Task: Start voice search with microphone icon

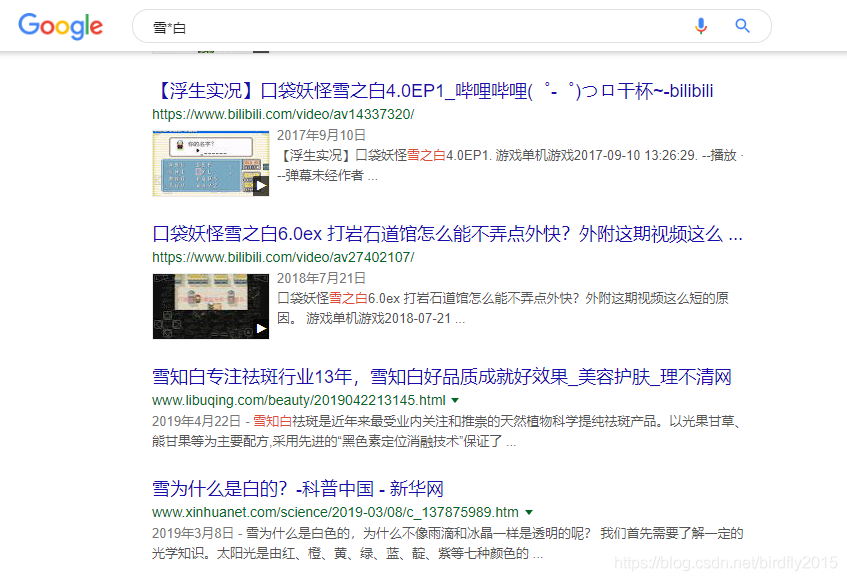Action: coord(701,26)
